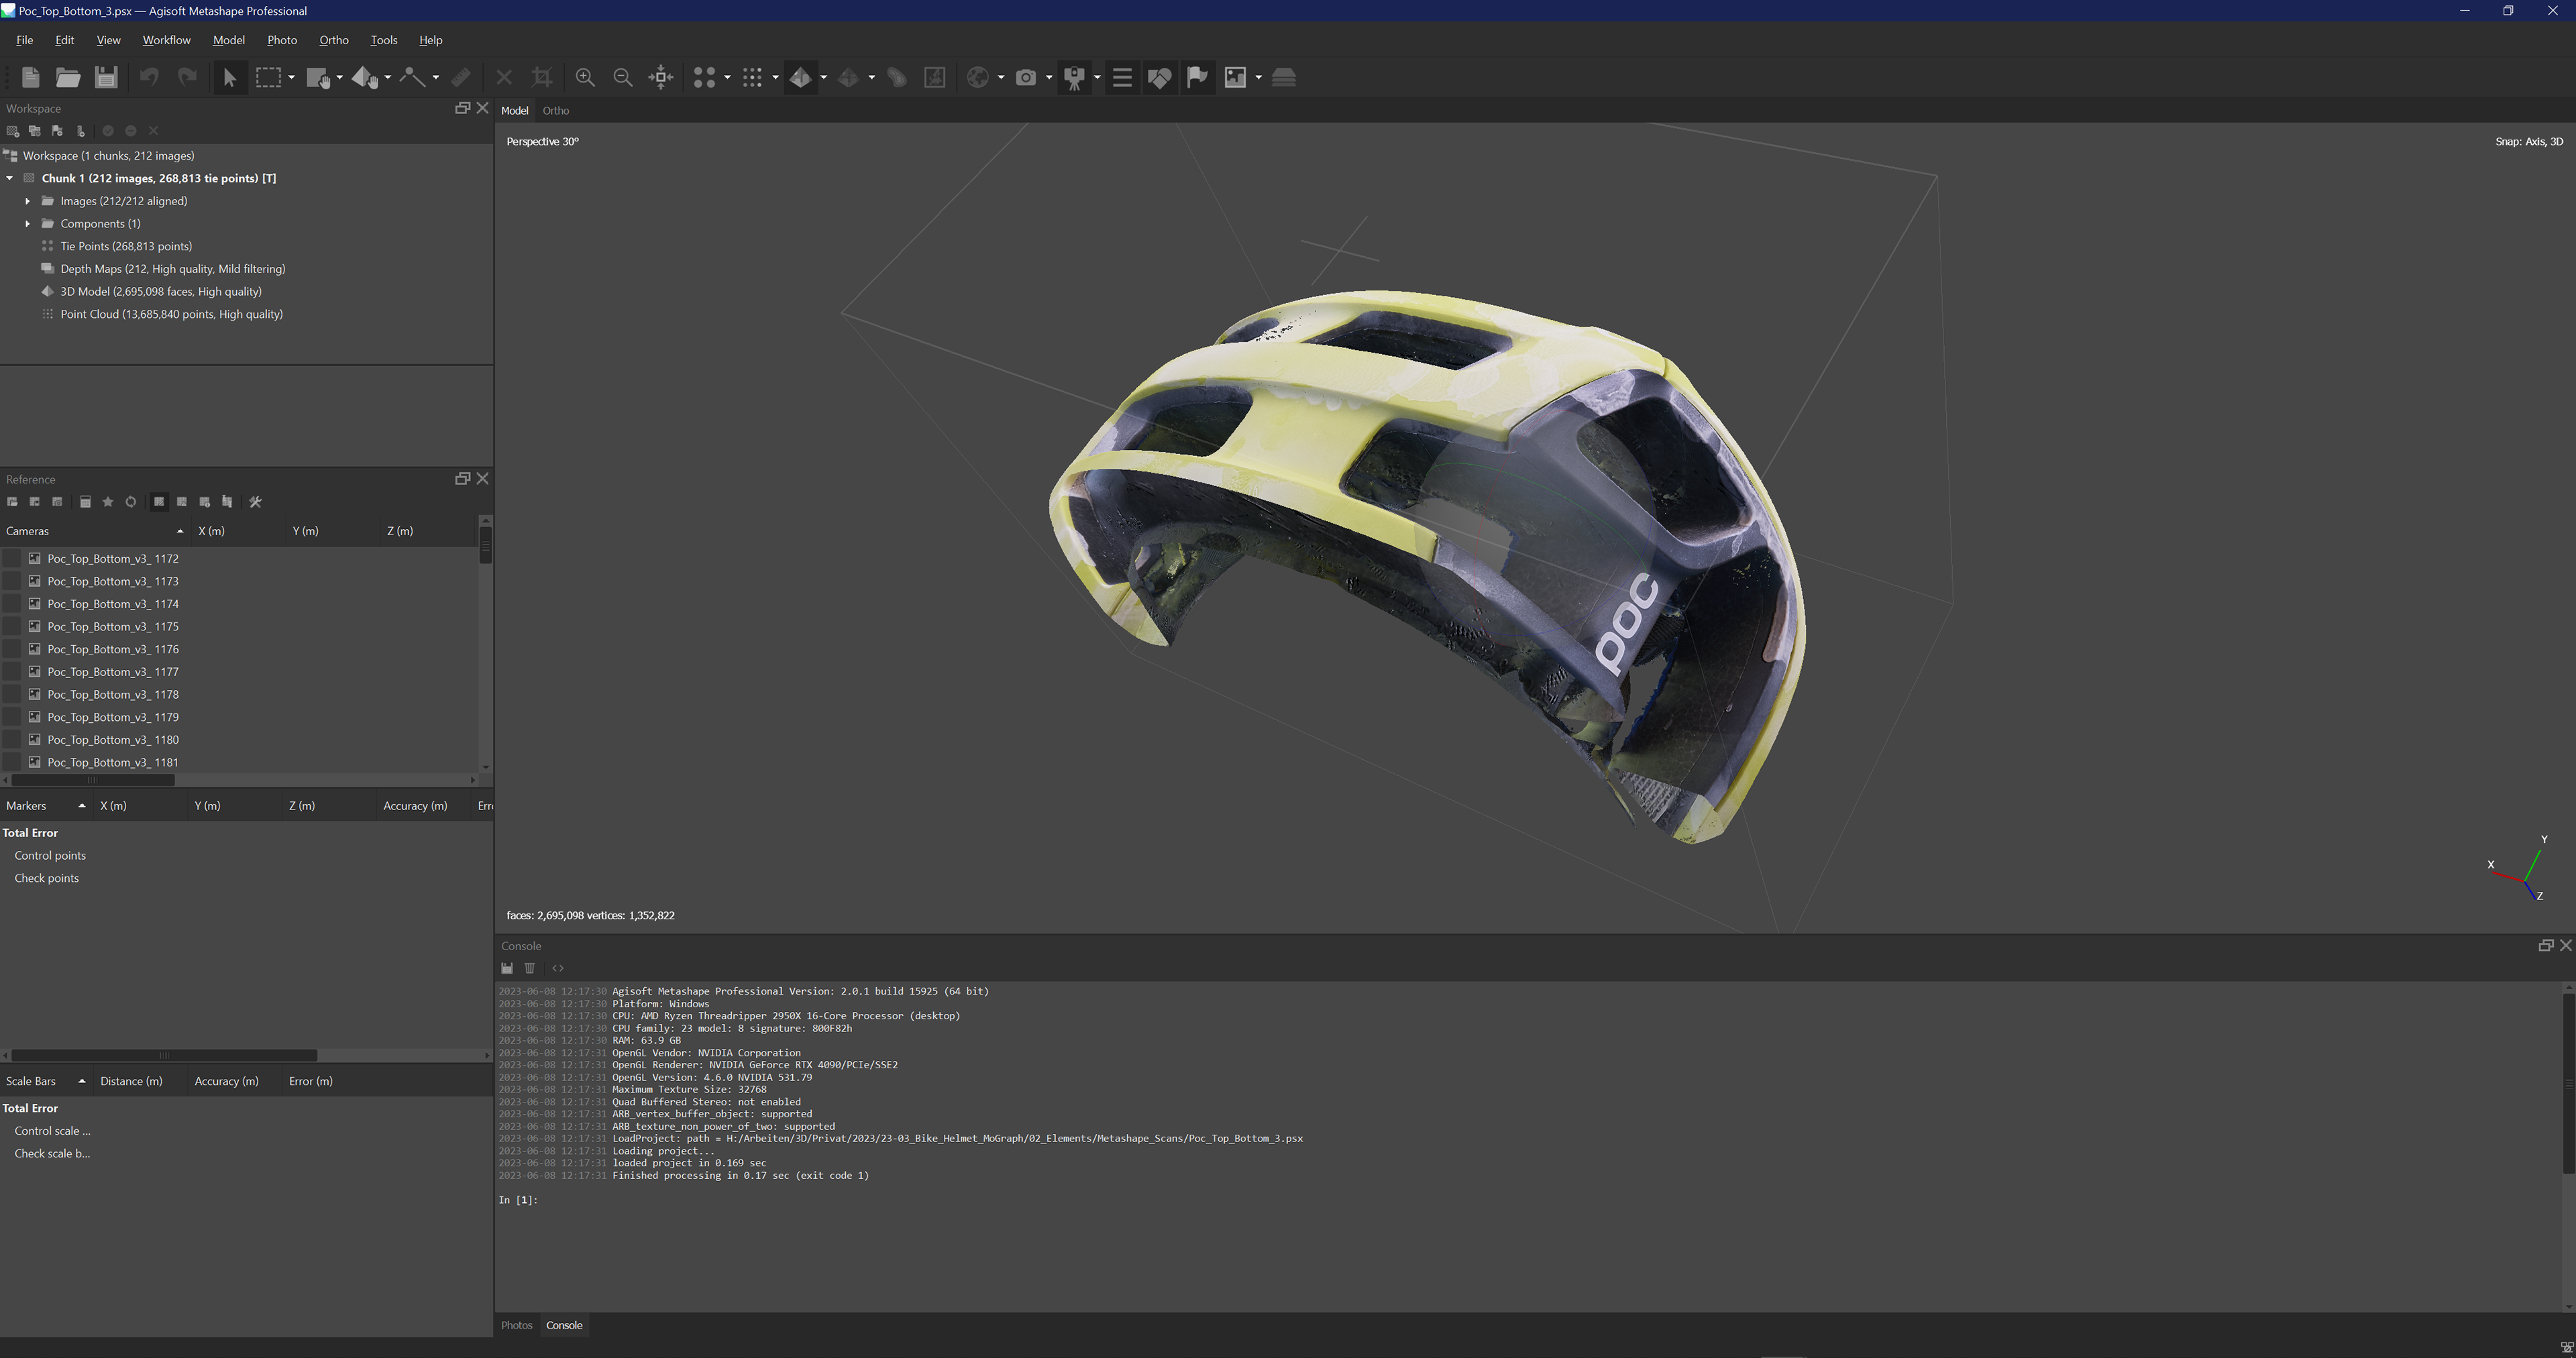Open Draw Polyline tool dropdown arrow
This screenshot has width=2576, height=1358.
pos(435,77)
